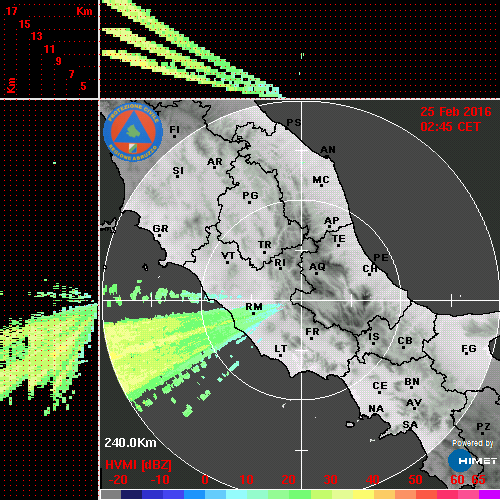The image size is (500, 500).
Task: Click the 'FI' city label
Action: click(x=174, y=129)
